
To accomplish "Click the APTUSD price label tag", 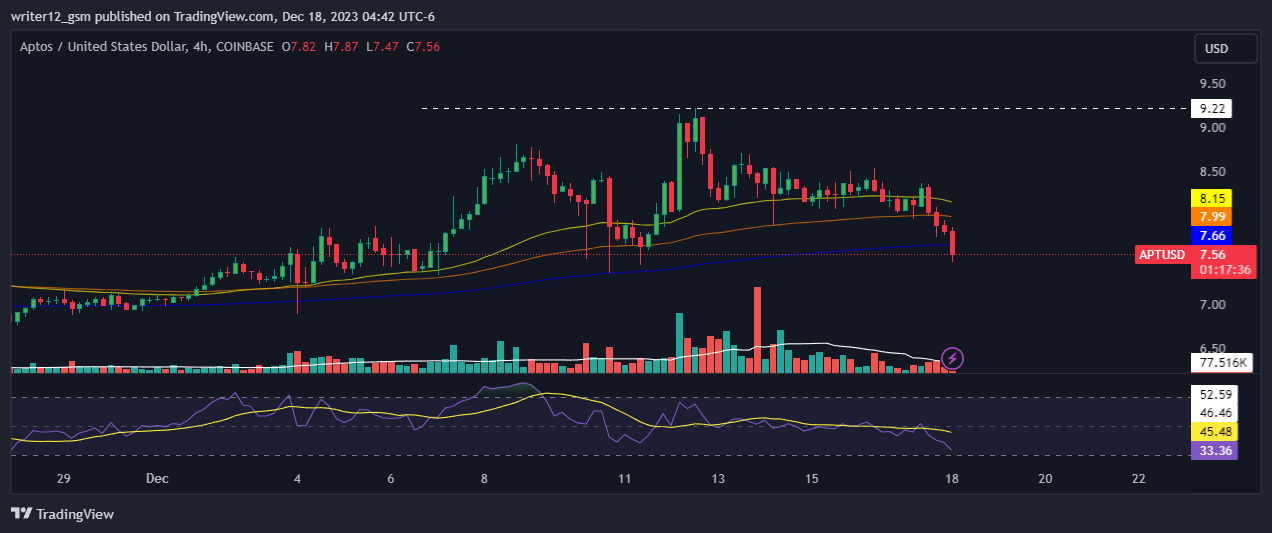I will [x=1162, y=254].
